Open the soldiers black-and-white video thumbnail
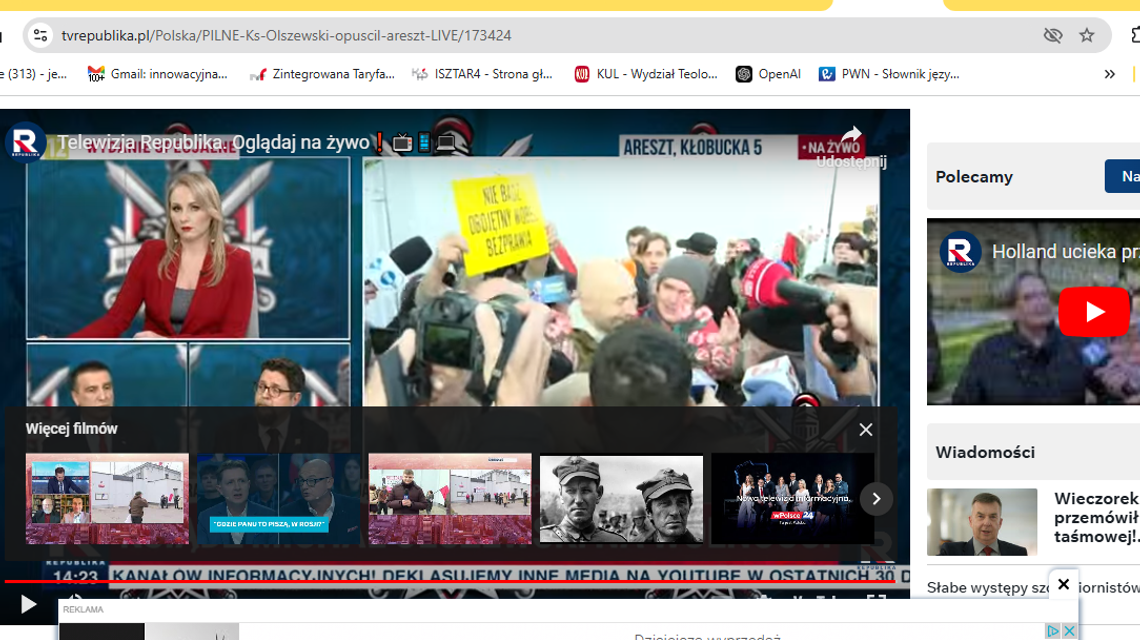Screen dimensions: 1140x640 [x=621, y=499]
